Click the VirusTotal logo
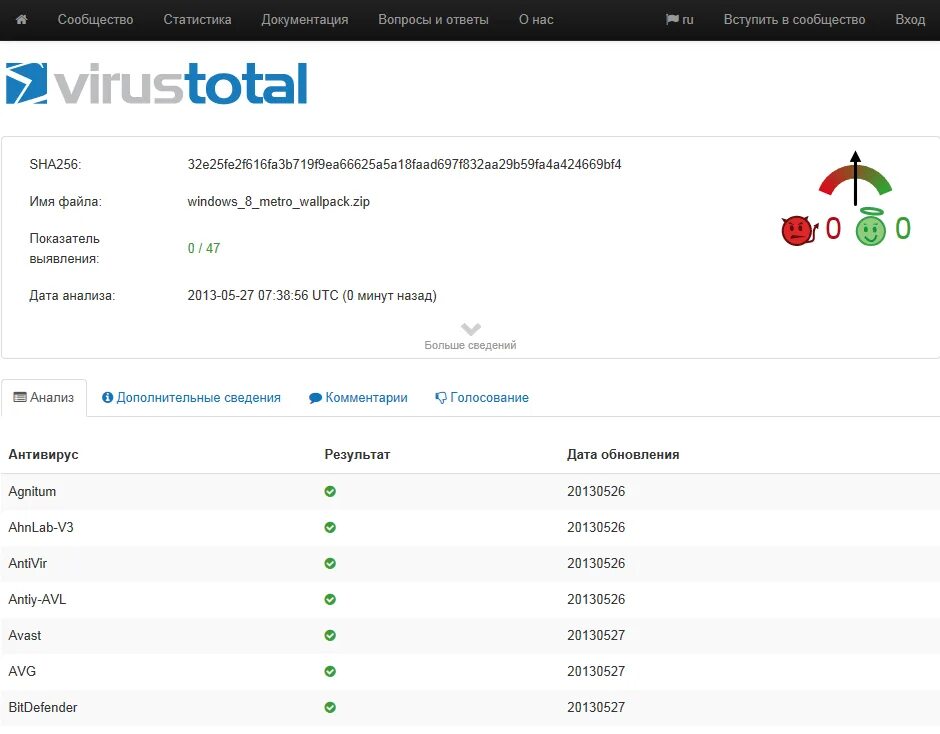Image resolution: width=940 pixels, height=734 pixels. point(156,83)
